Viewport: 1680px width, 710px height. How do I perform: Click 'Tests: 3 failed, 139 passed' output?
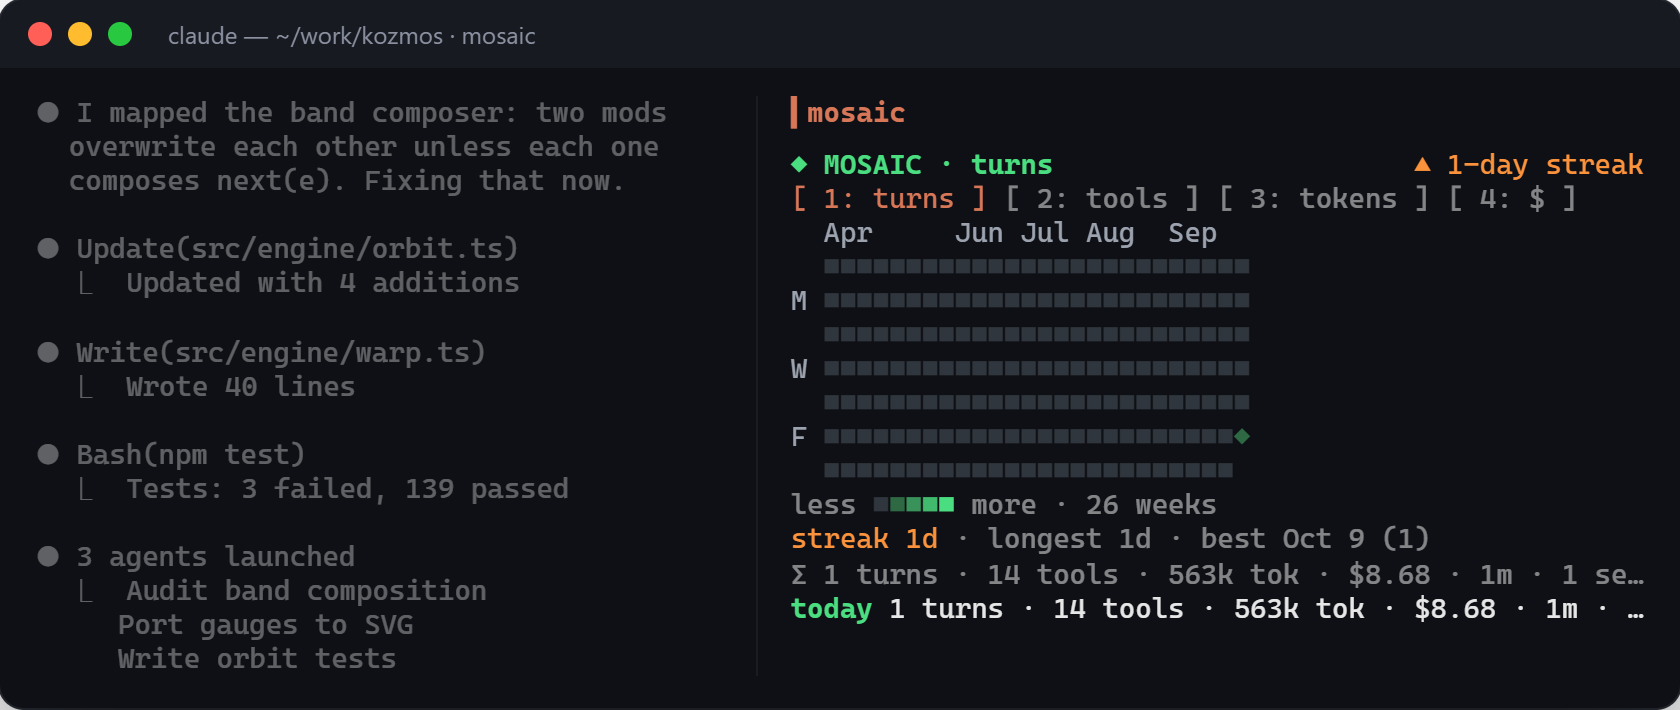[x=347, y=489]
